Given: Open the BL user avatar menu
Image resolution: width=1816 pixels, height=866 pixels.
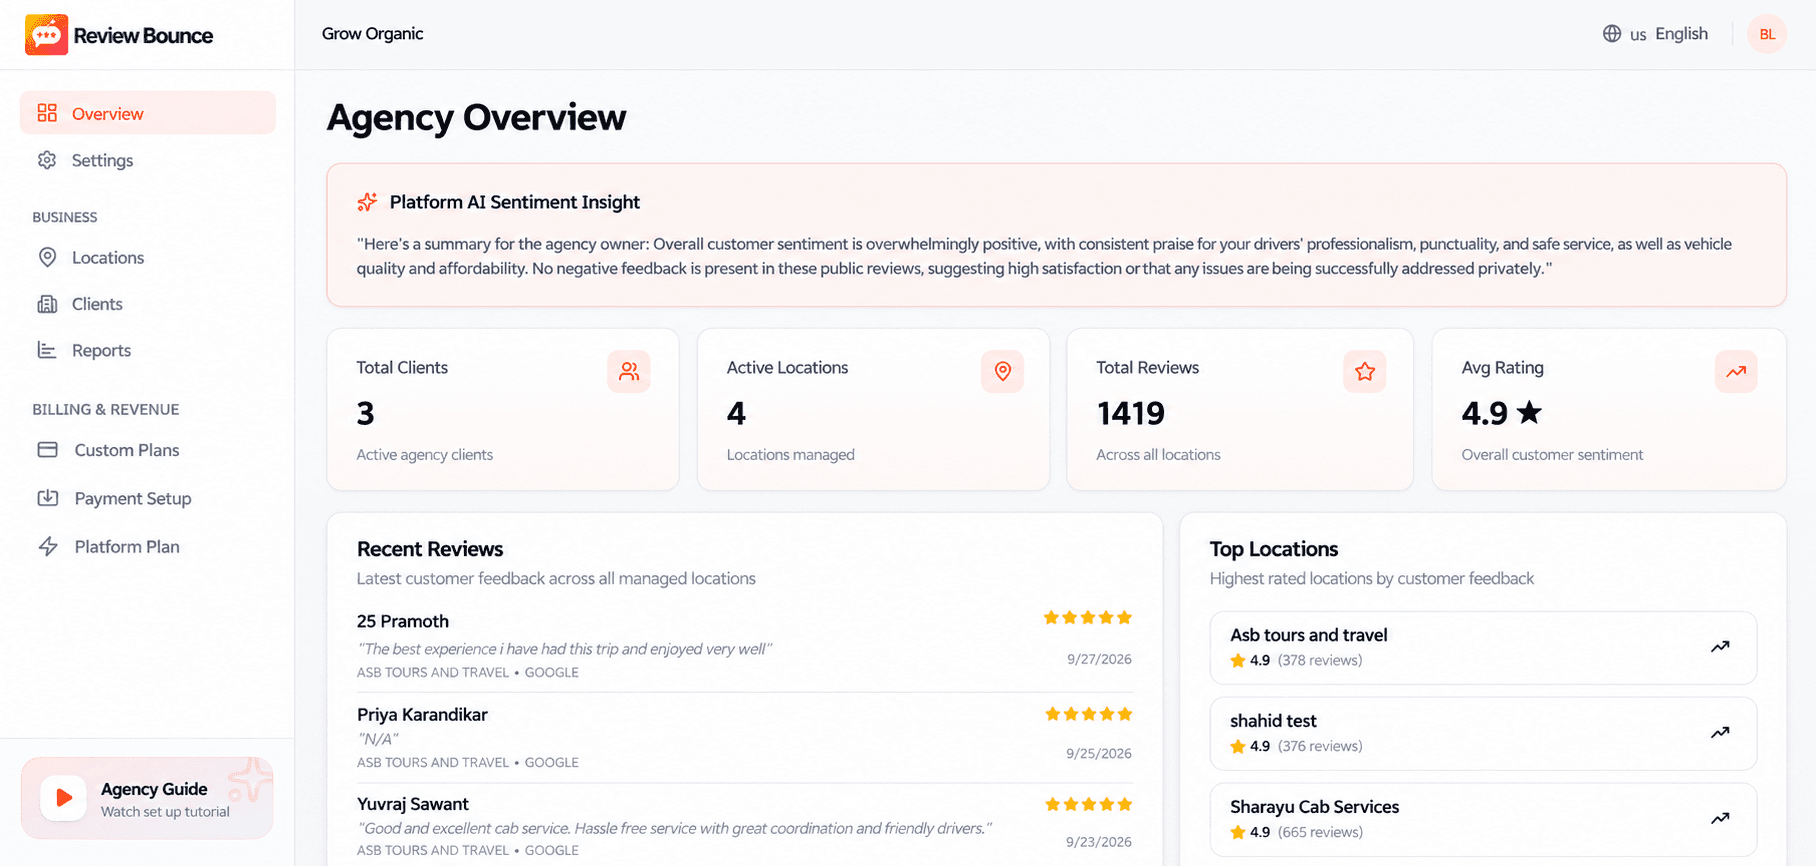Looking at the screenshot, I should click(1767, 34).
